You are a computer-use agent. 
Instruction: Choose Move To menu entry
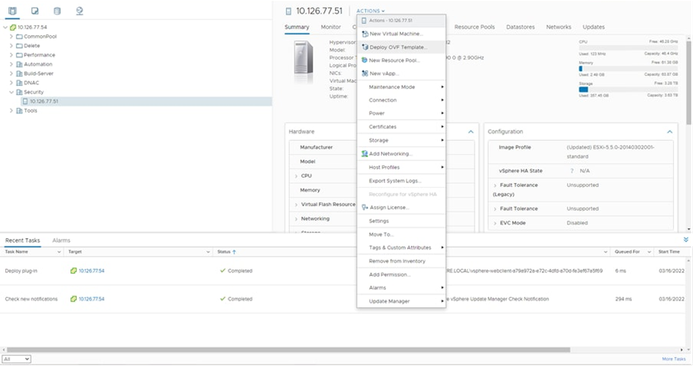click(x=401, y=235)
